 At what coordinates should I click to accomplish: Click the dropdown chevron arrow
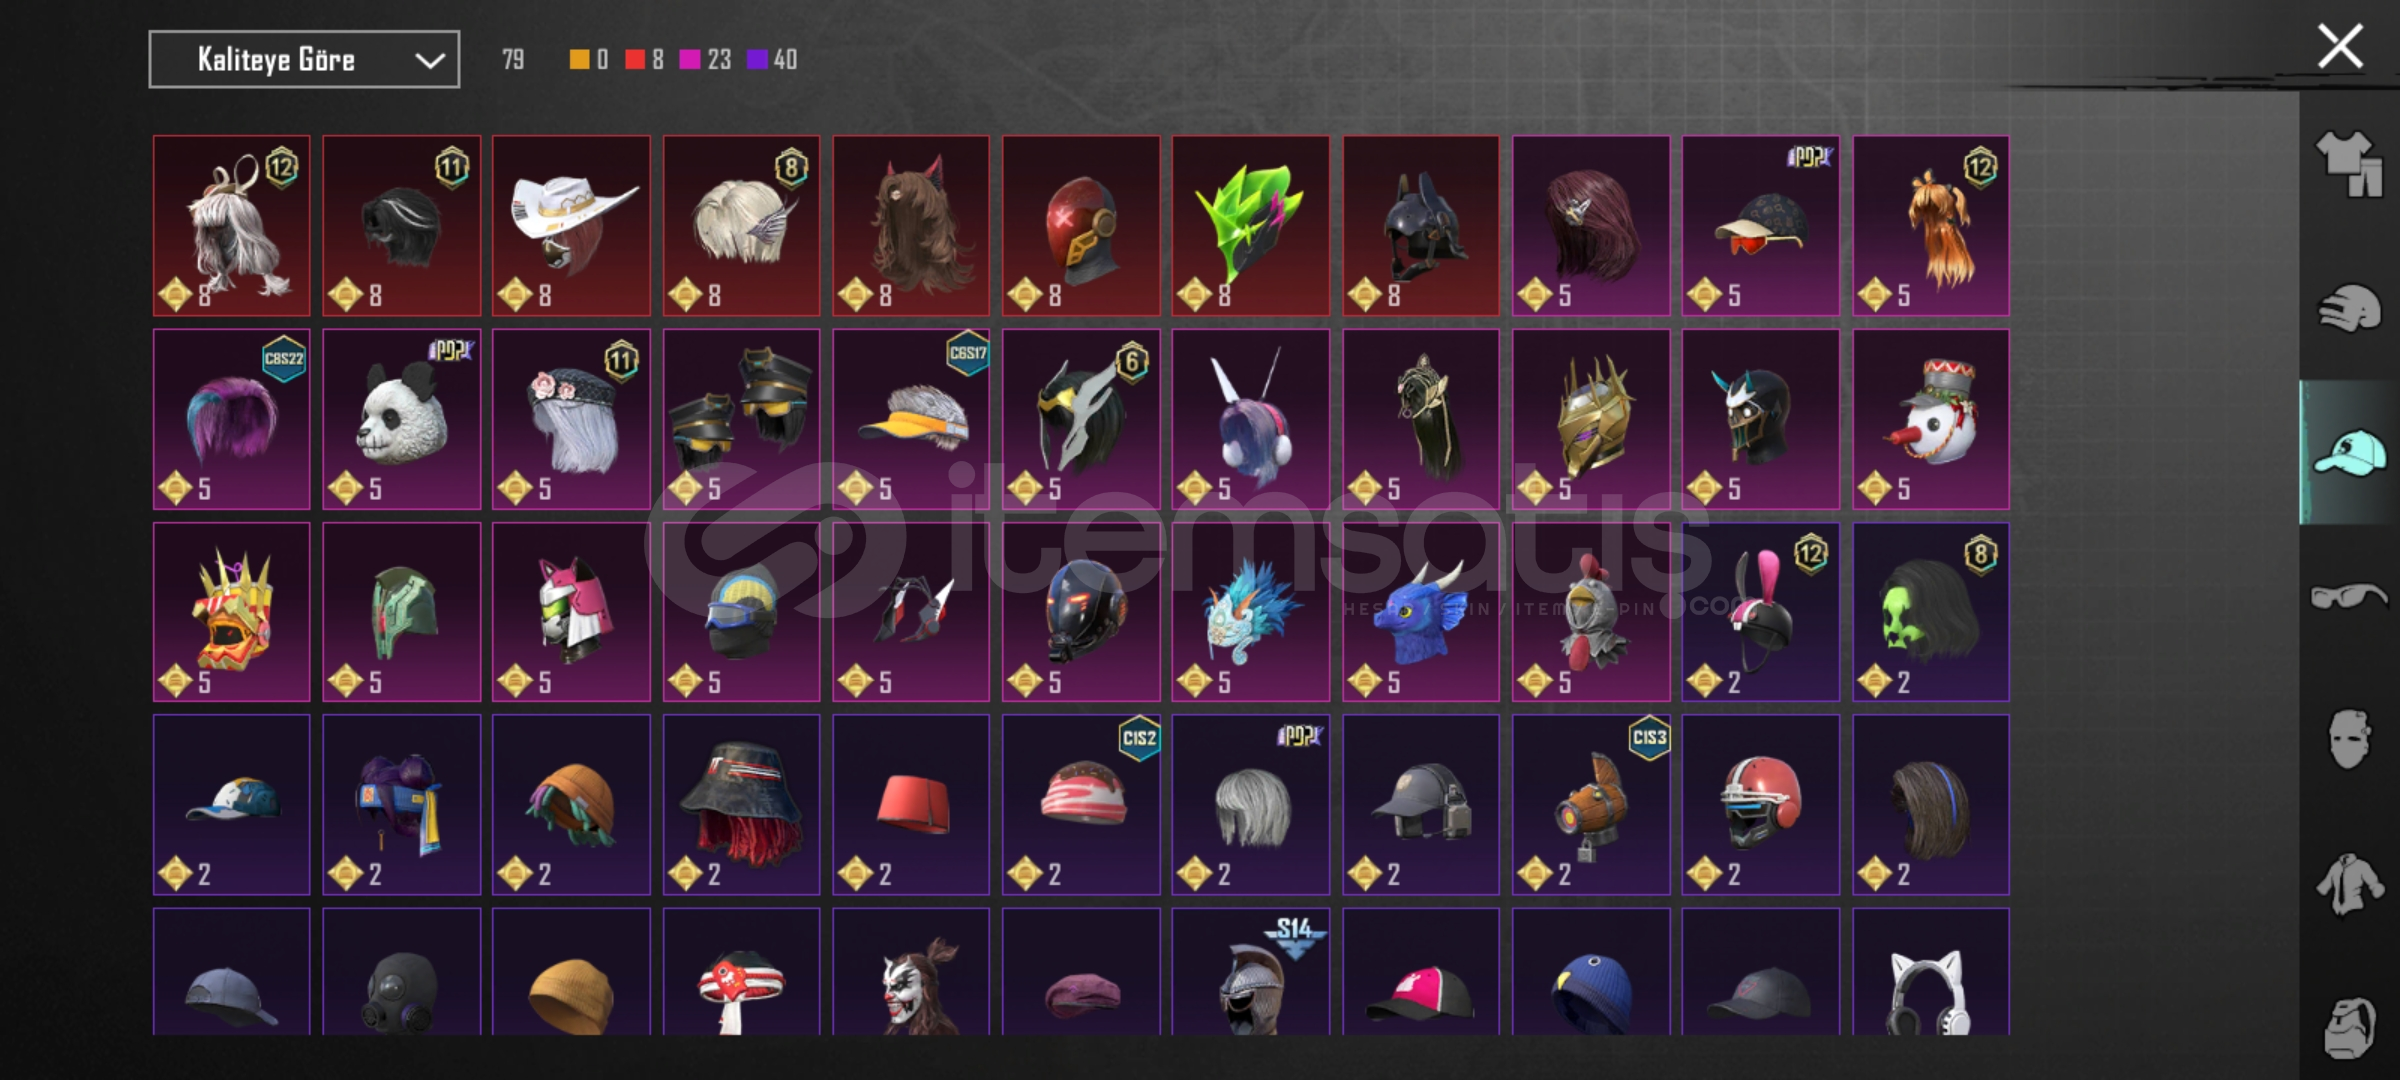click(430, 60)
